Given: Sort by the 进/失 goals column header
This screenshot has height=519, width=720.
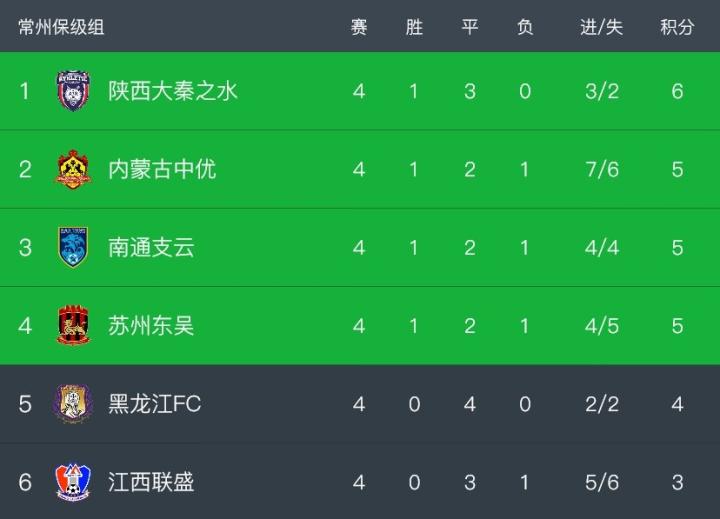Looking at the screenshot, I should pyautogui.click(x=602, y=27).
